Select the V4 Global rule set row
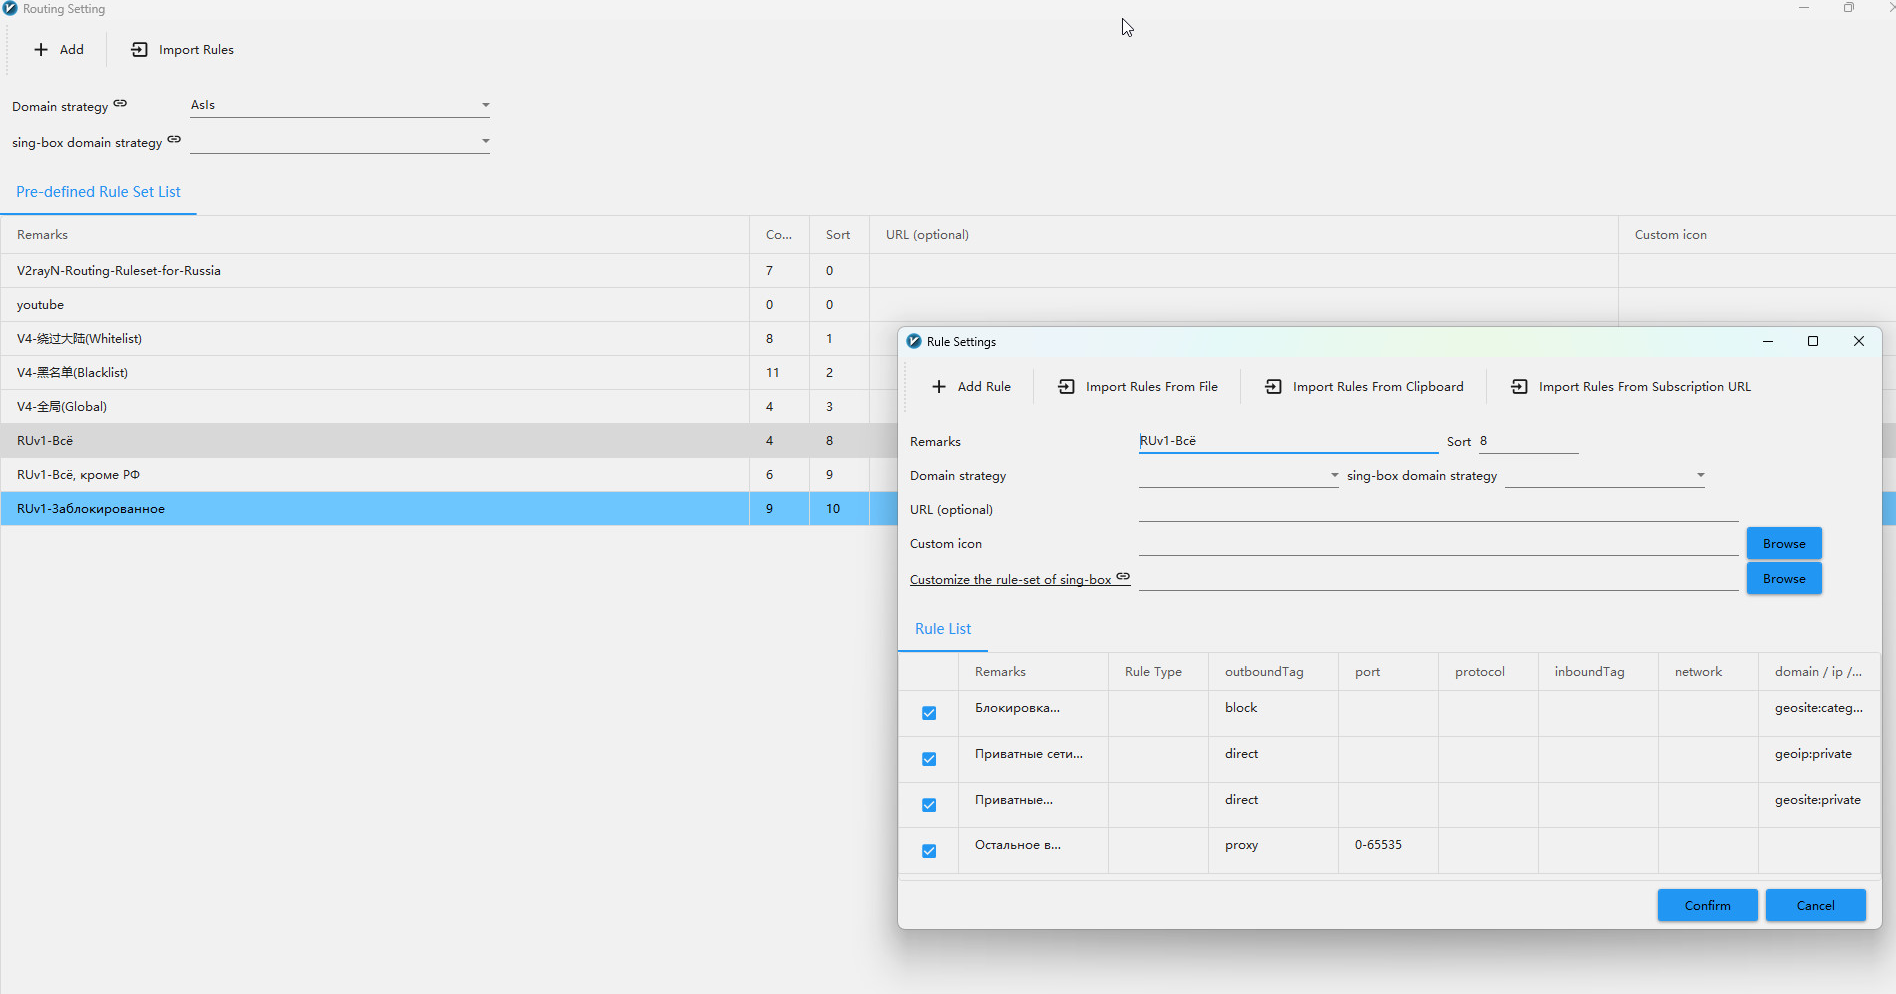Screen dimensions: 1896x994 click(x=448, y=407)
